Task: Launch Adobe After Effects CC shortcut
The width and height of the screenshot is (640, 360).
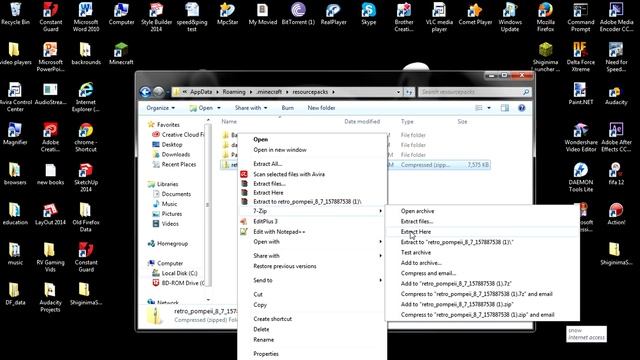Action: pyautogui.click(x=616, y=138)
